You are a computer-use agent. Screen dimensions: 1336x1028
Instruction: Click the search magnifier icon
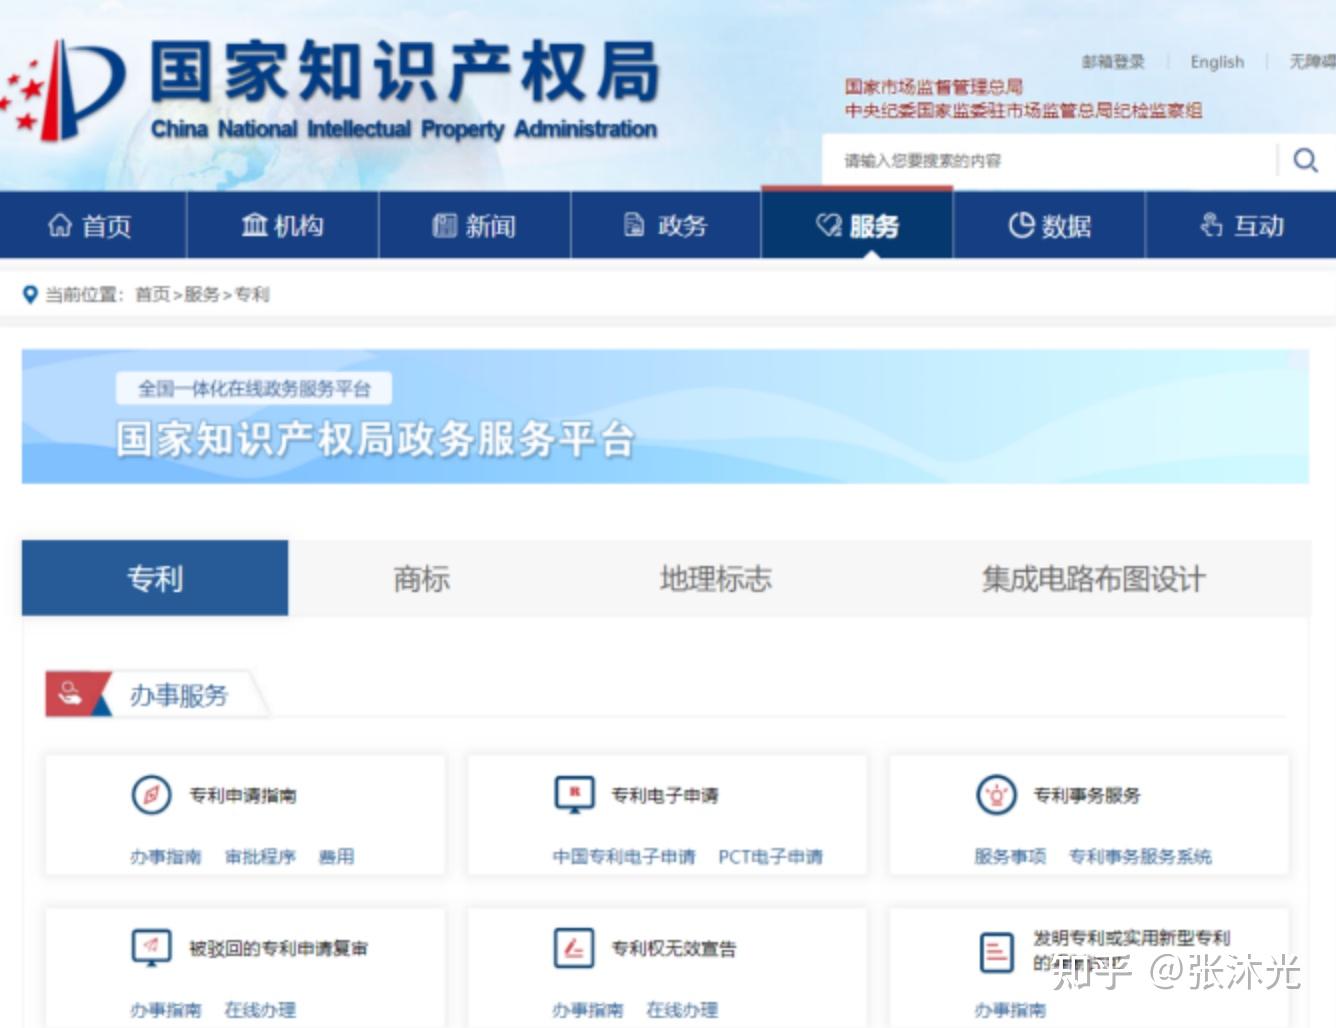(1305, 159)
